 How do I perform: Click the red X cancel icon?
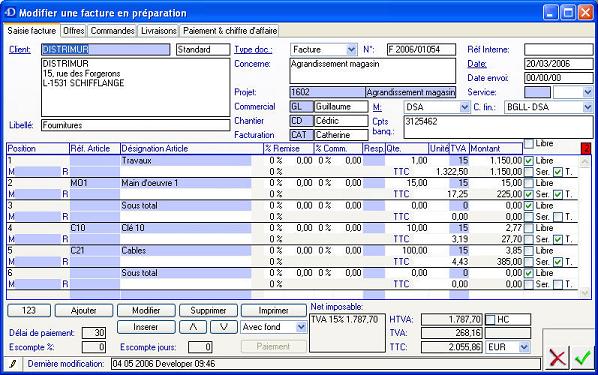tap(557, 358)
